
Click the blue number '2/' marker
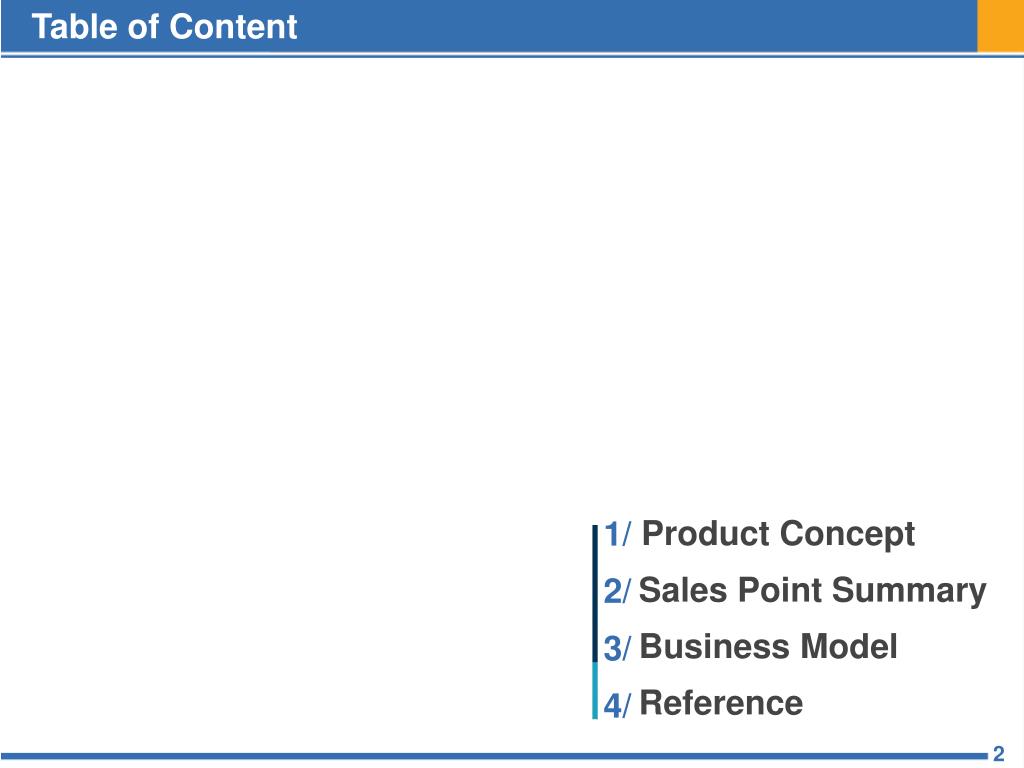tap(617, 591)
